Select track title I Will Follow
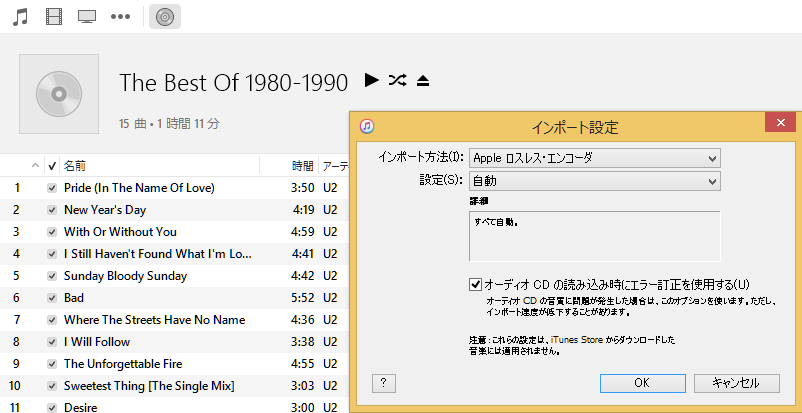 [x=97, y=342]
